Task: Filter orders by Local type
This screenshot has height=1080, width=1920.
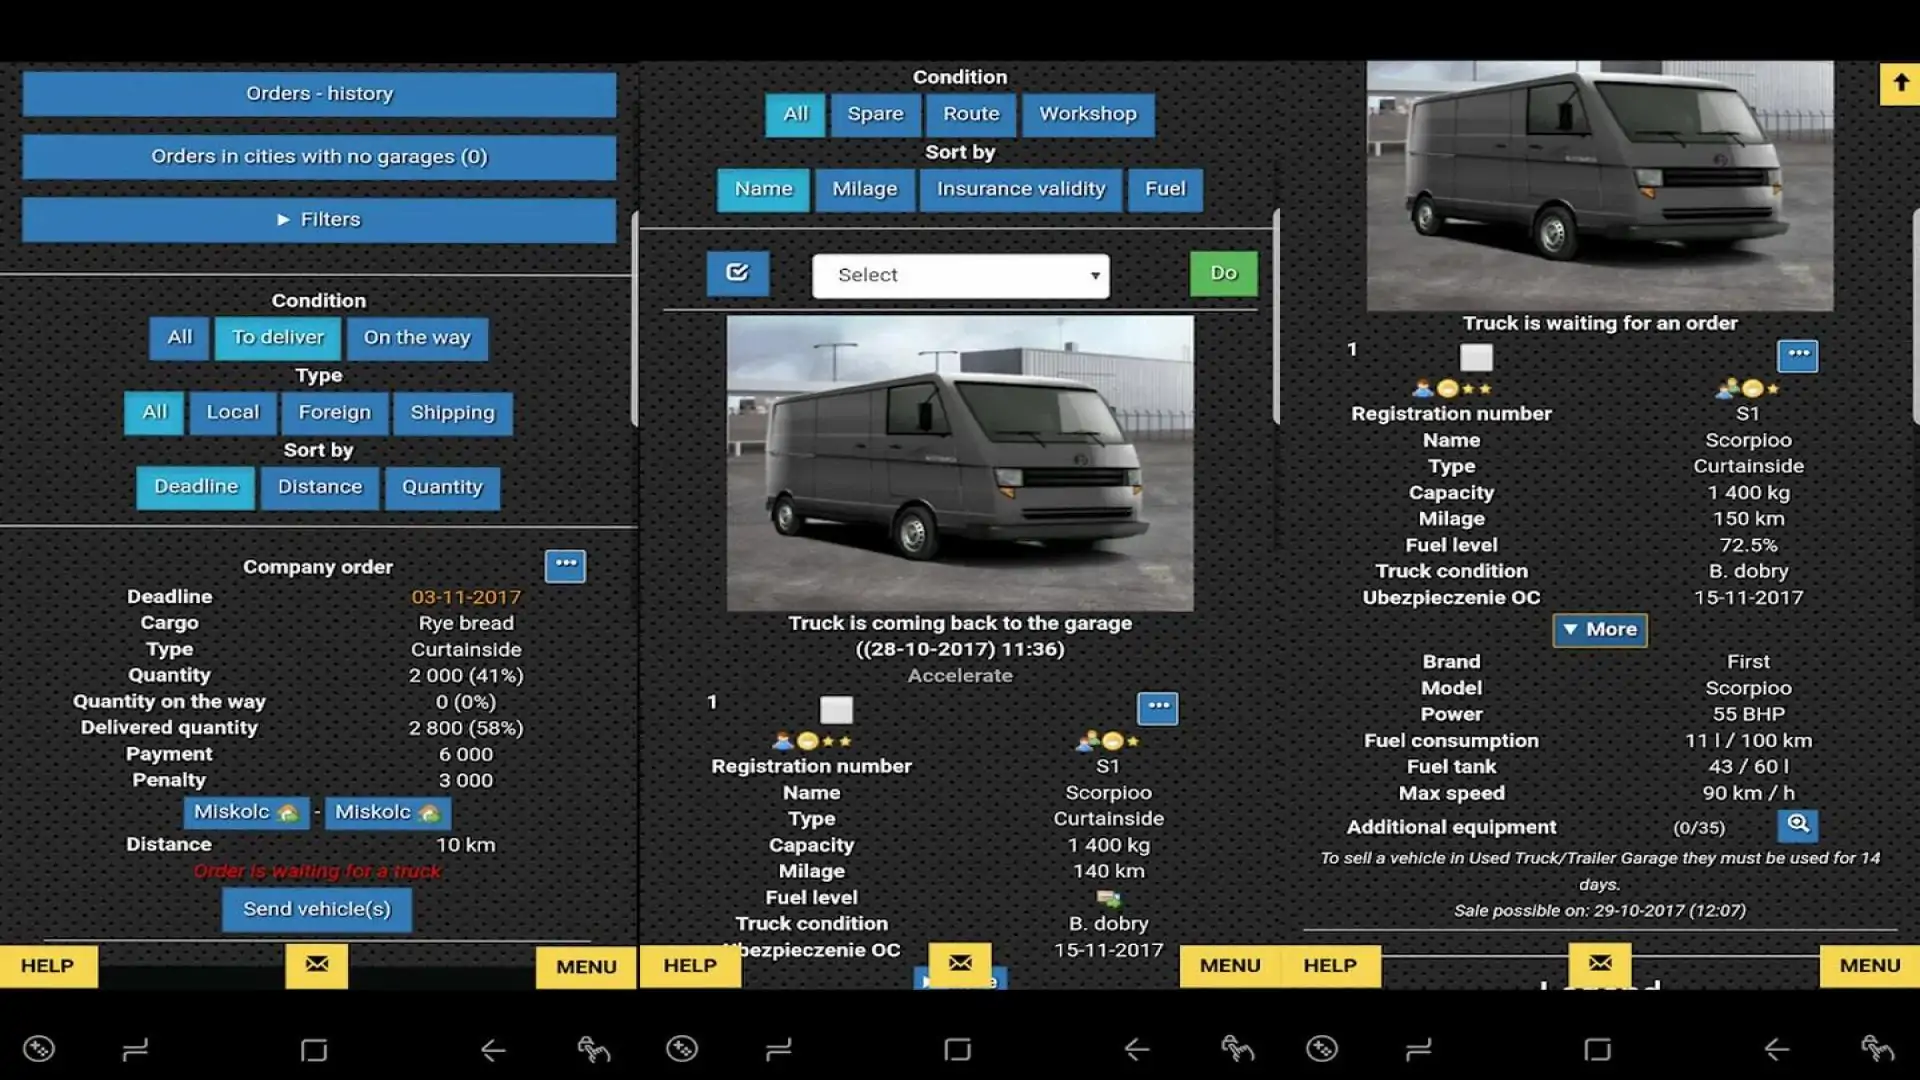Action: 233,413
